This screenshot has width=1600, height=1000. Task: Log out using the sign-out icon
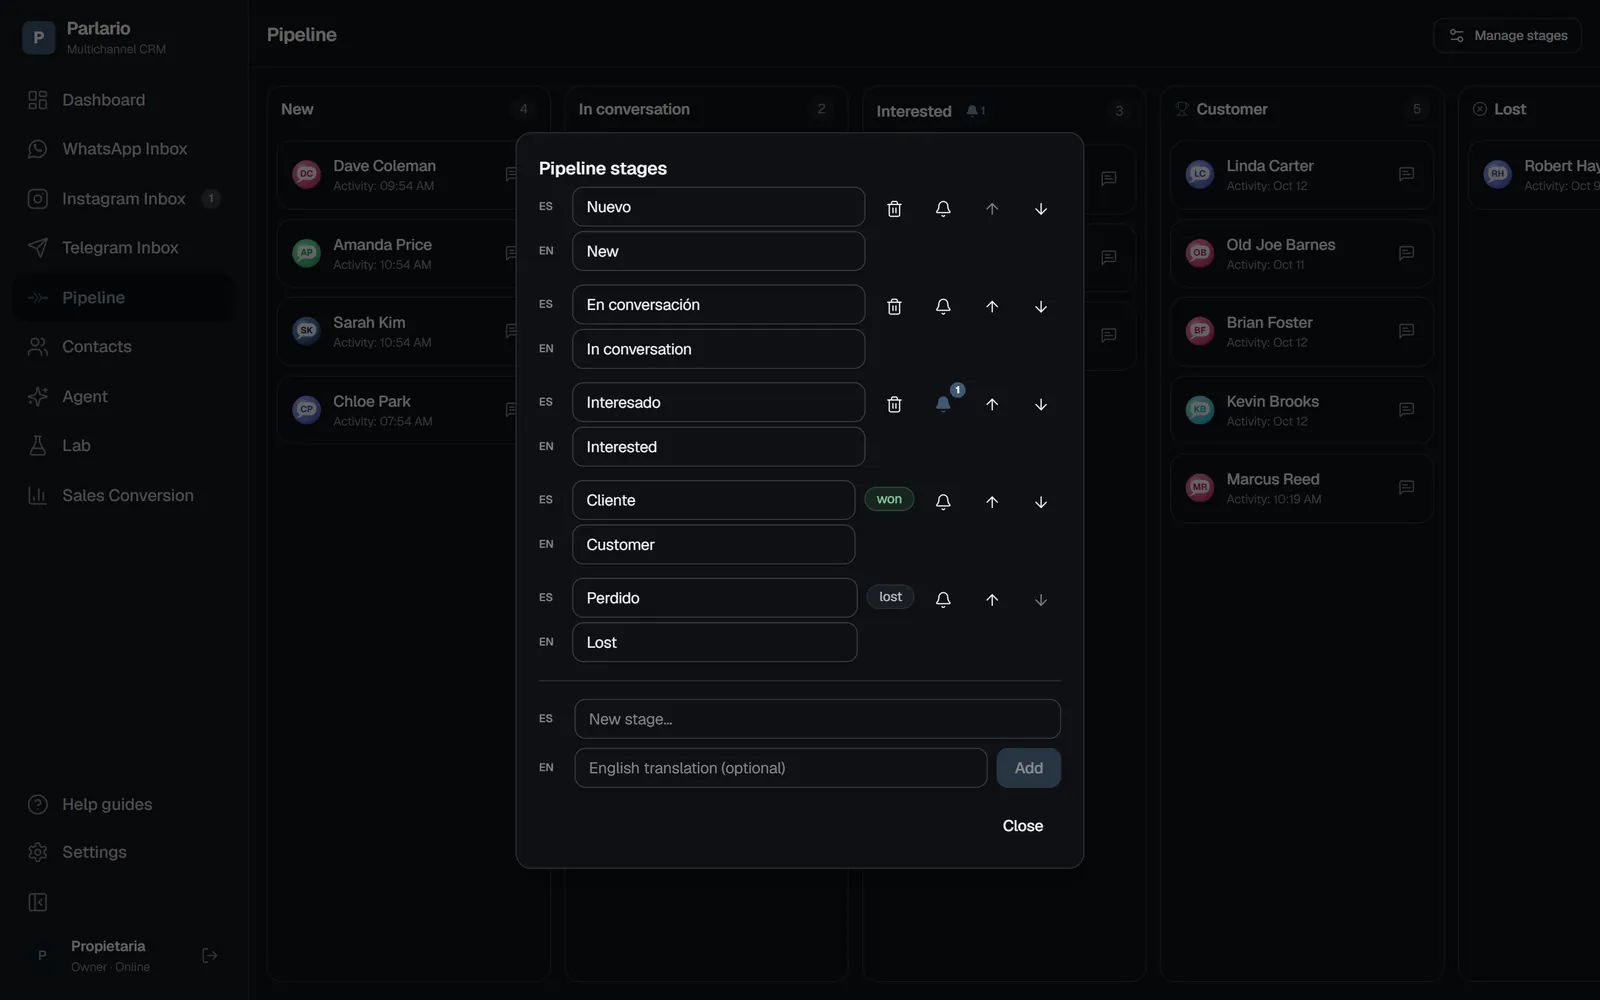pyautogui.click(x=210, y=956)
